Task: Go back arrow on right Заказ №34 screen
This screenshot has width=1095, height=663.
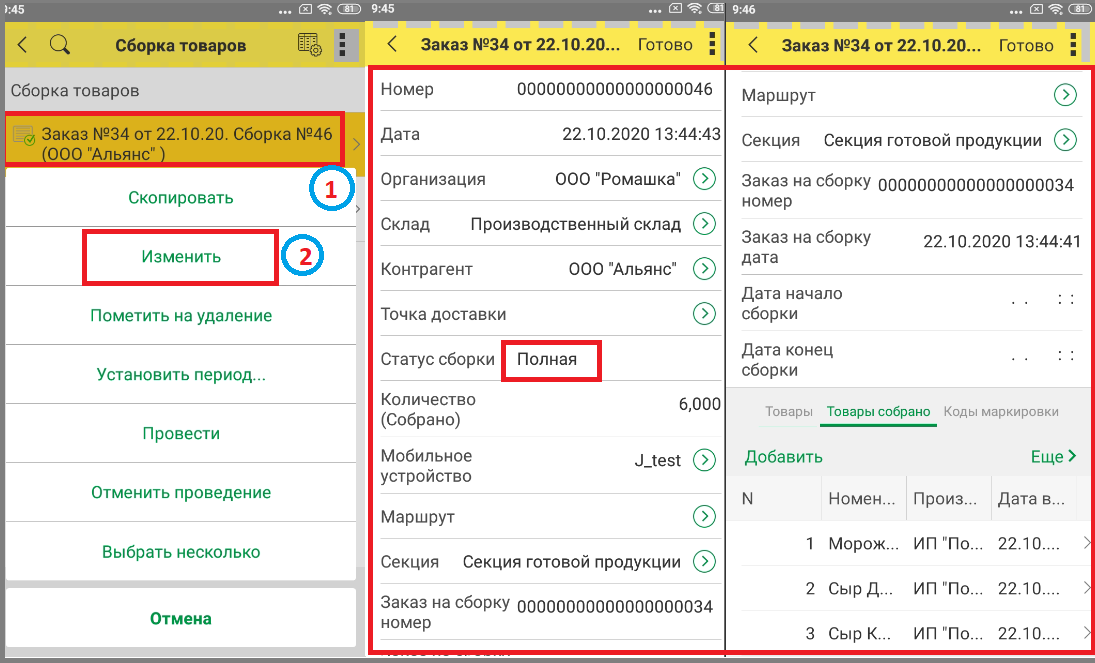Action: (753, 45)
